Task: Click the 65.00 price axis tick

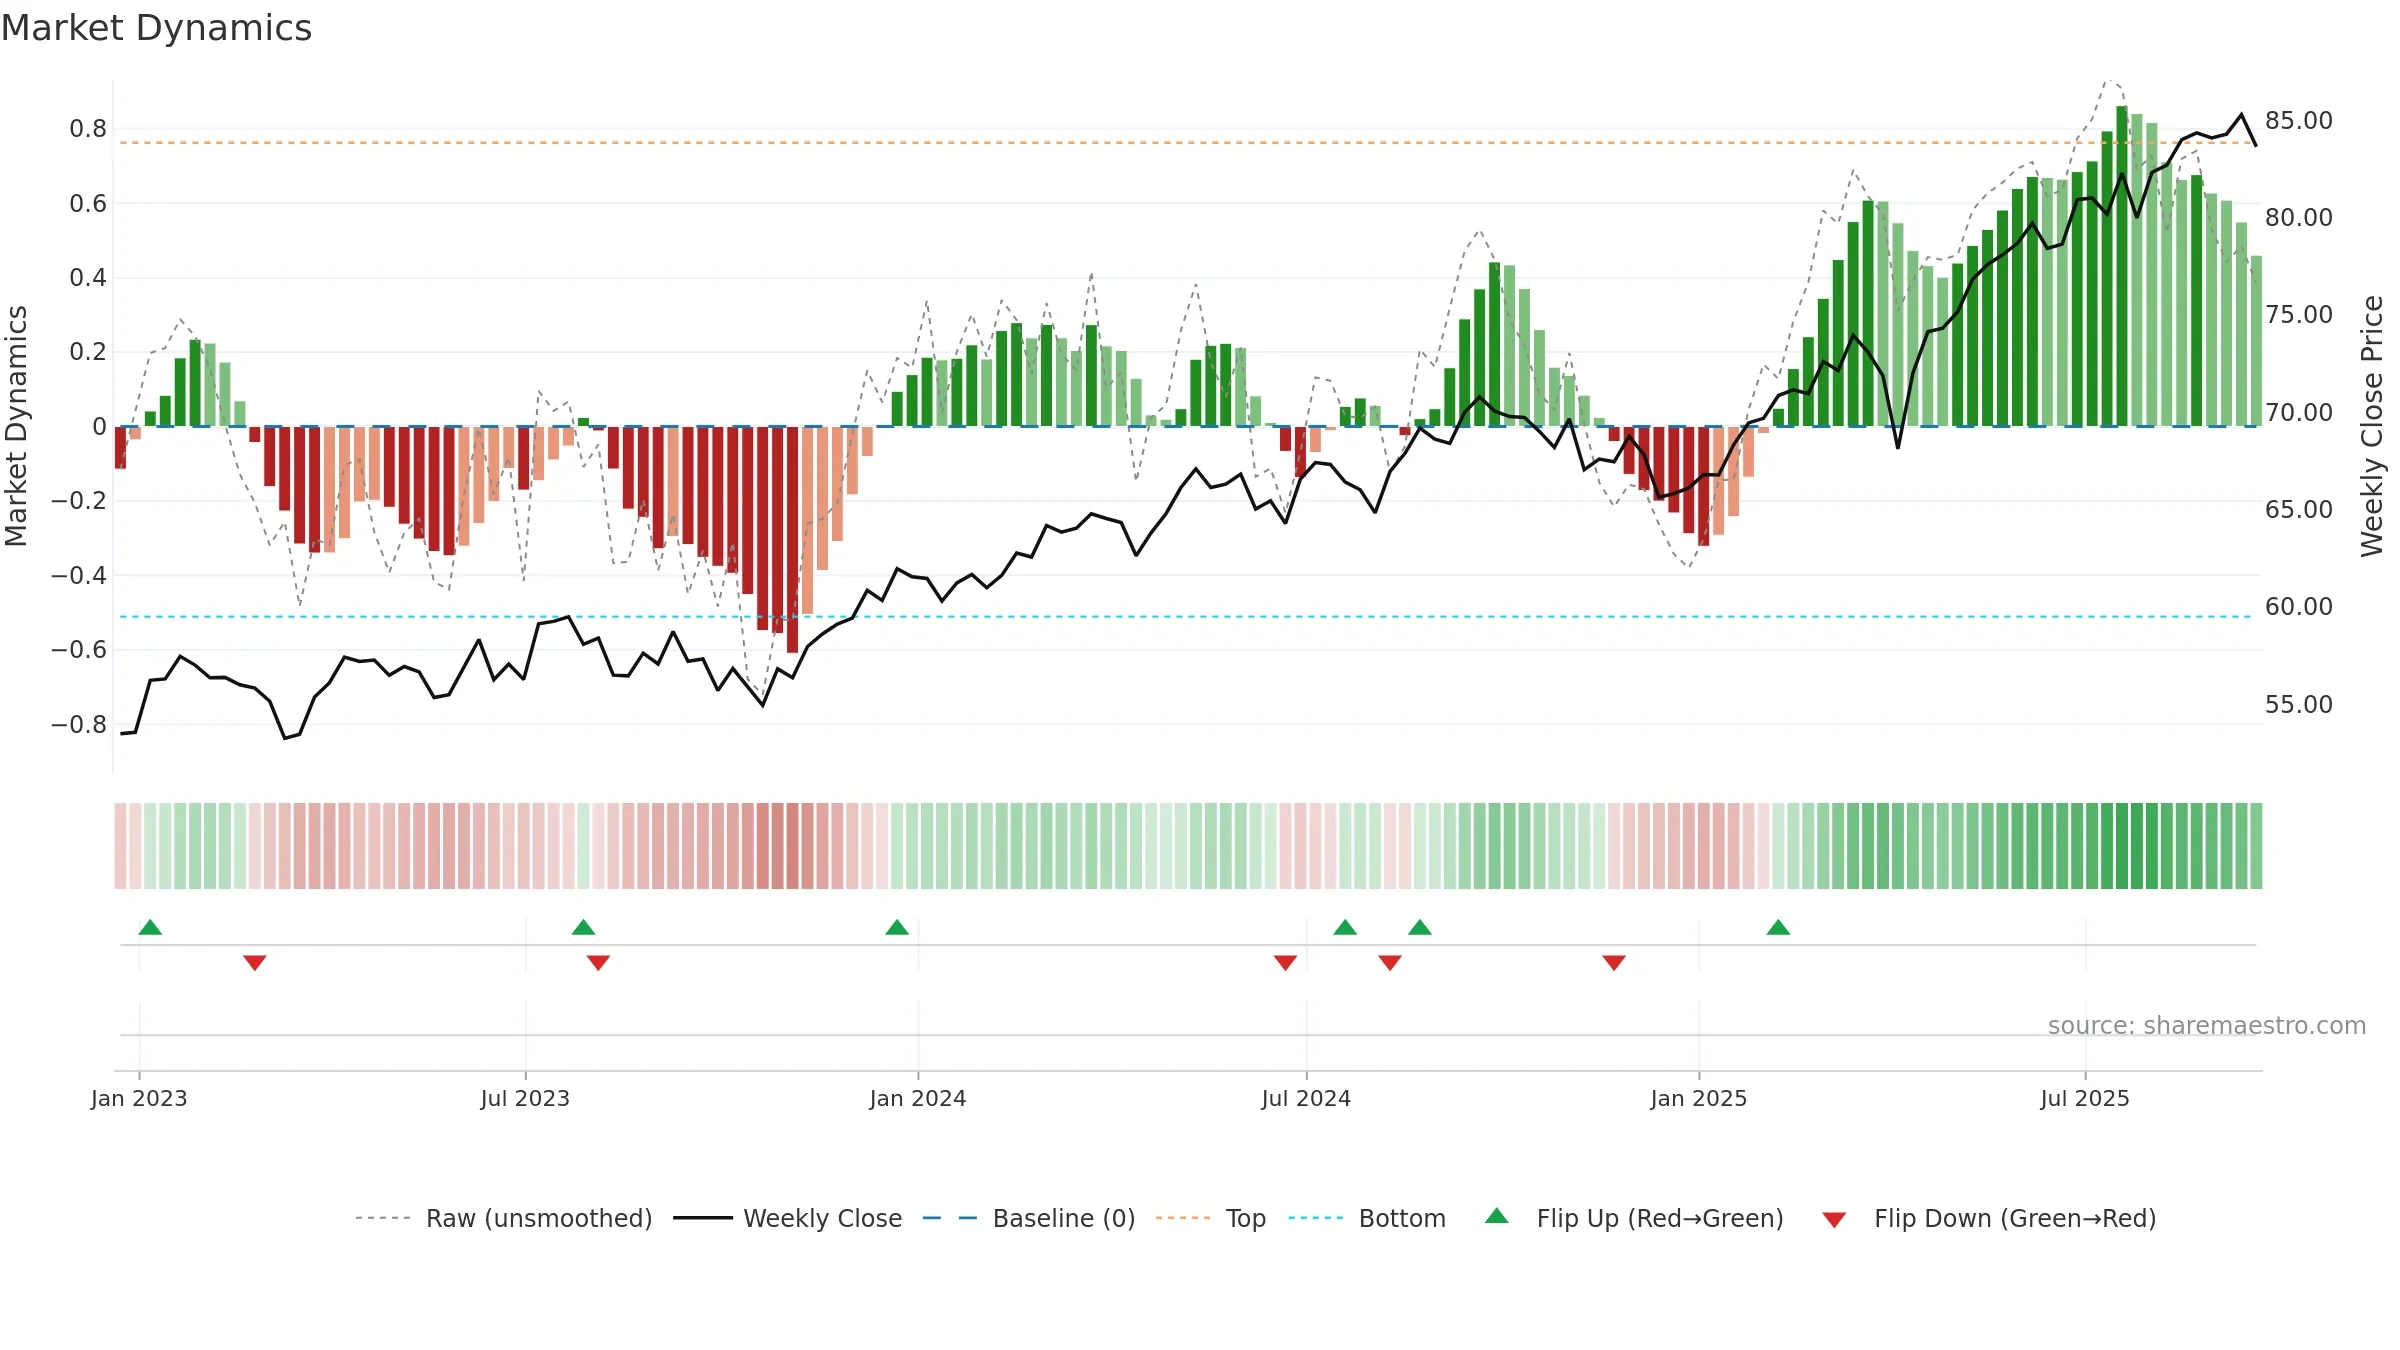Action: point(2298,510)
